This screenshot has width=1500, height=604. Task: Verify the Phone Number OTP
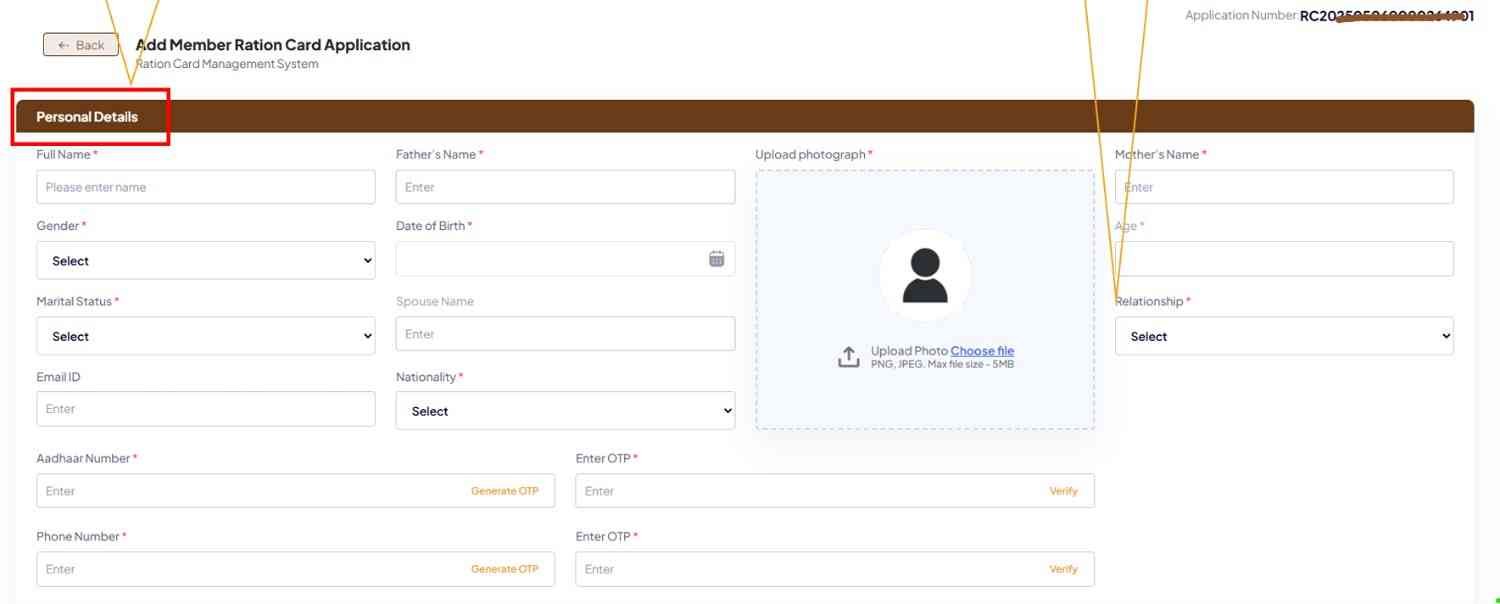tap(1064, 569)
